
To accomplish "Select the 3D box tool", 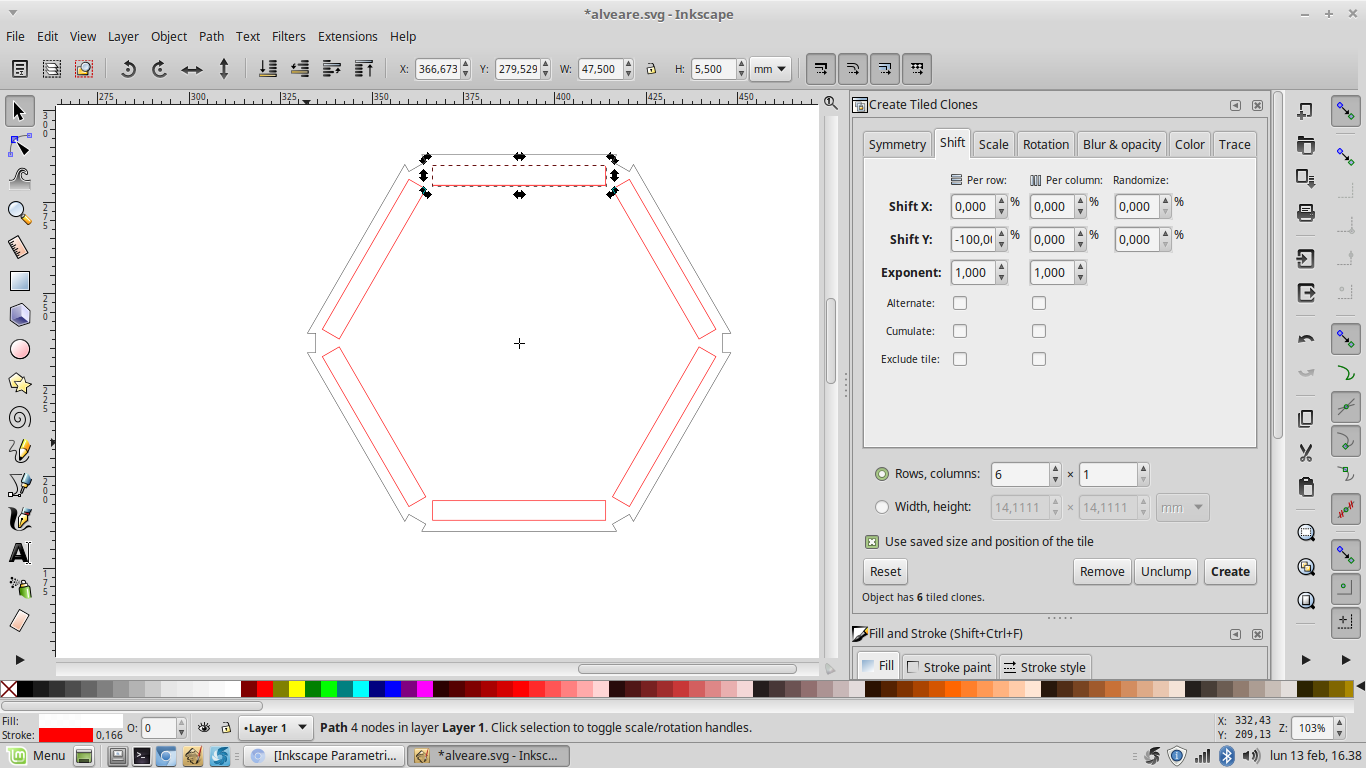I will tap(19, 315).
